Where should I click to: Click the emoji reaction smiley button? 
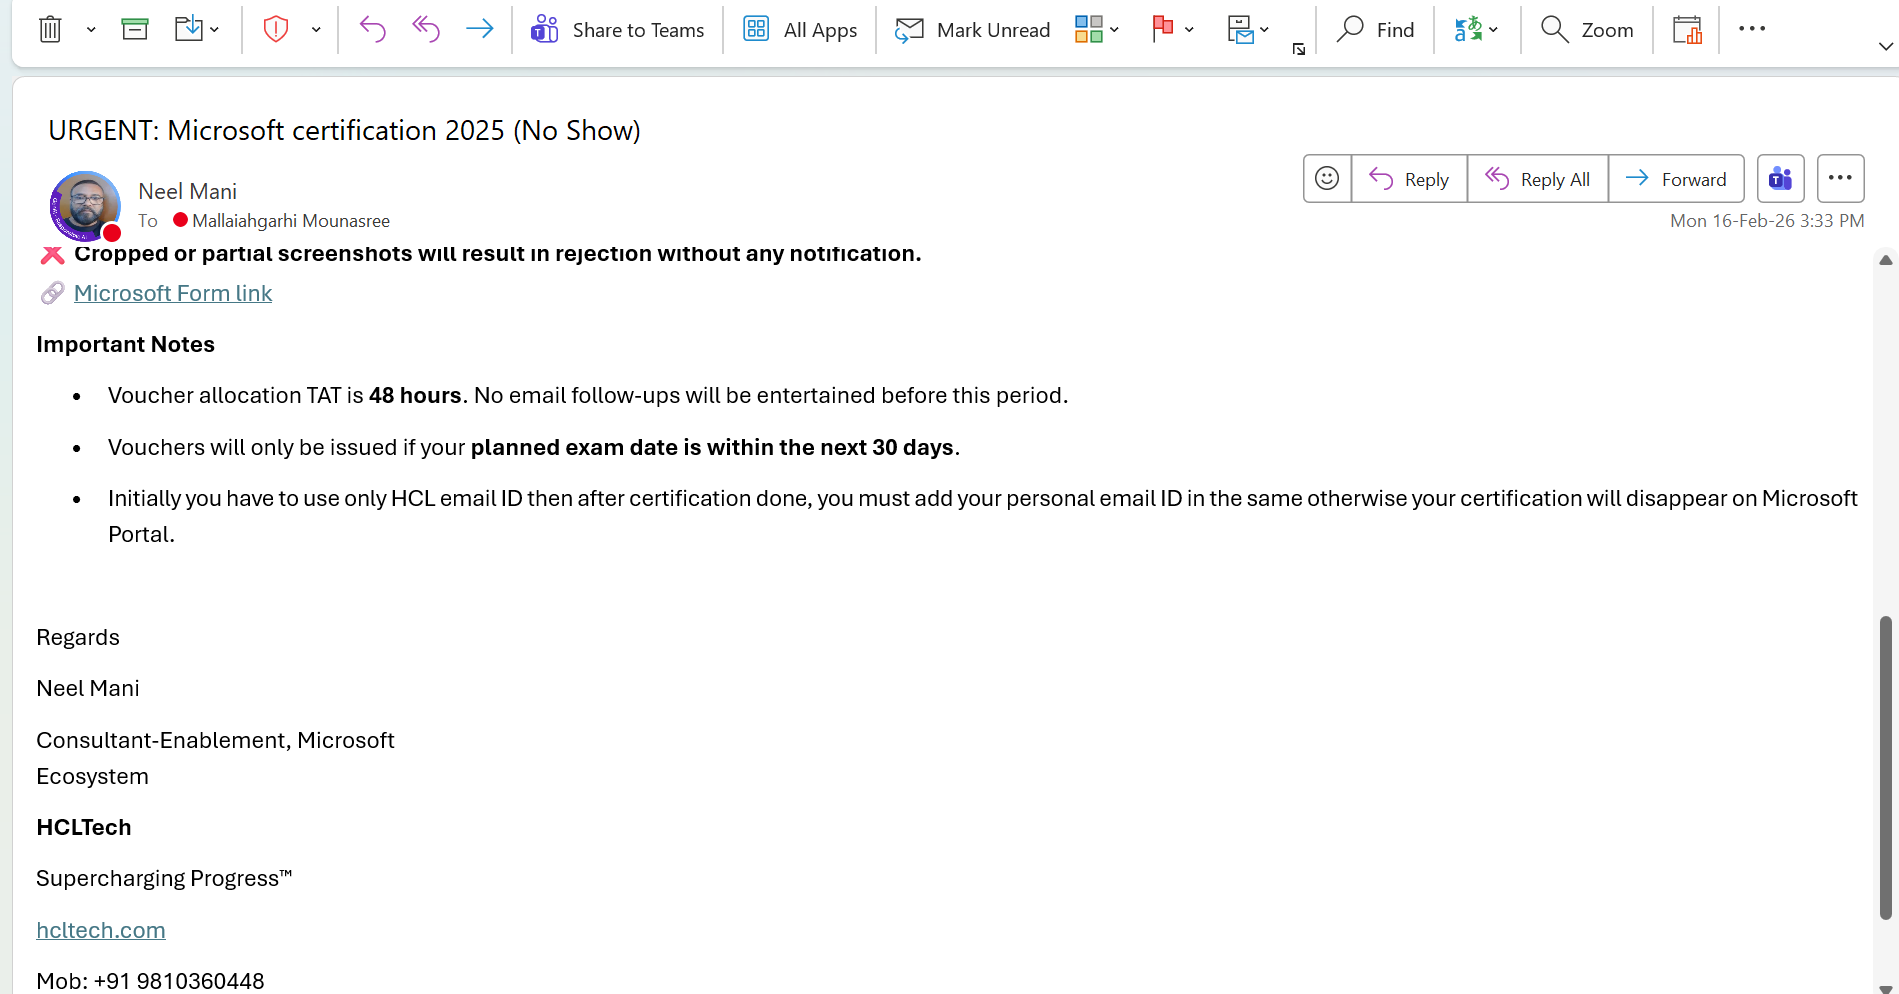[1327, 179]
